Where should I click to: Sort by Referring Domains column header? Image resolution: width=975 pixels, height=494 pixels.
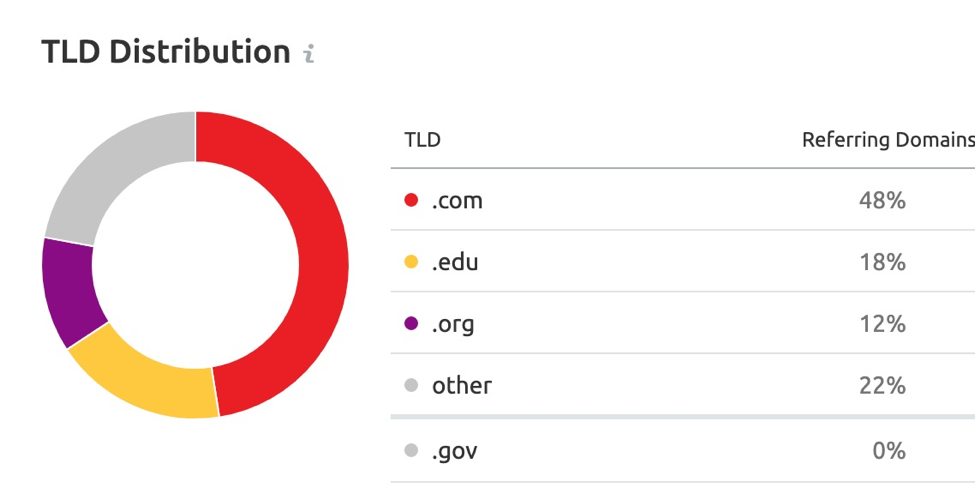pos(888,140)
